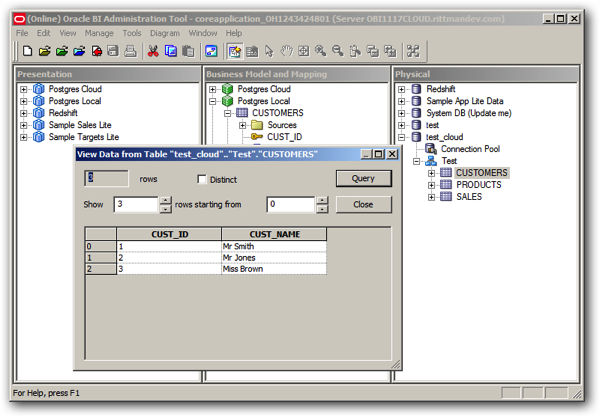Image resolution: width=600 pixels, height=417 pixels.
Task: Expand Sample Targets Lite subject area
Action: pos(24,137)
